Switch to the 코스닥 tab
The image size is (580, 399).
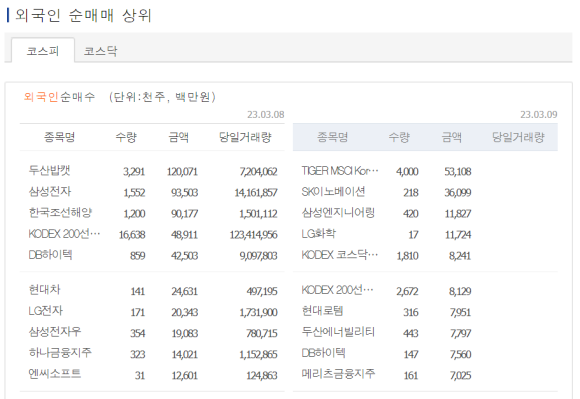[x=100, y=51]
